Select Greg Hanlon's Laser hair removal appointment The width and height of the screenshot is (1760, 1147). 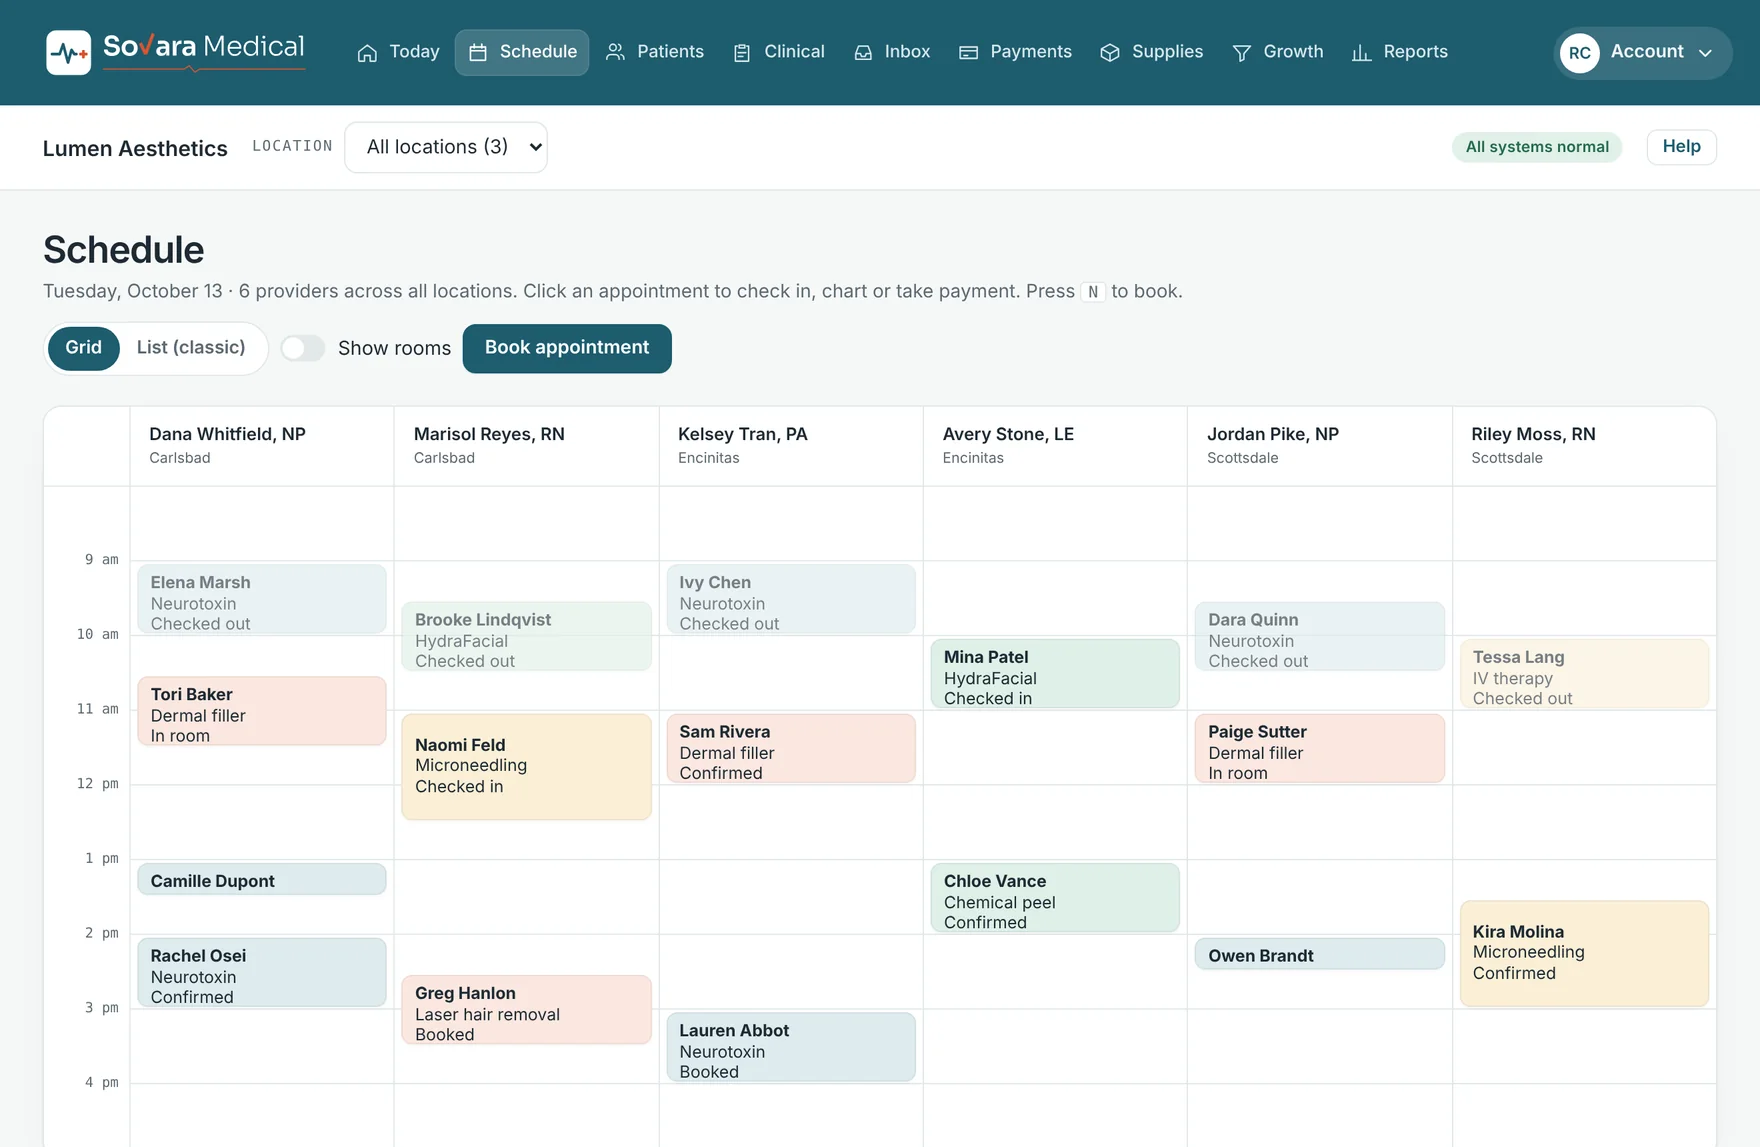tap(526, 1010)
